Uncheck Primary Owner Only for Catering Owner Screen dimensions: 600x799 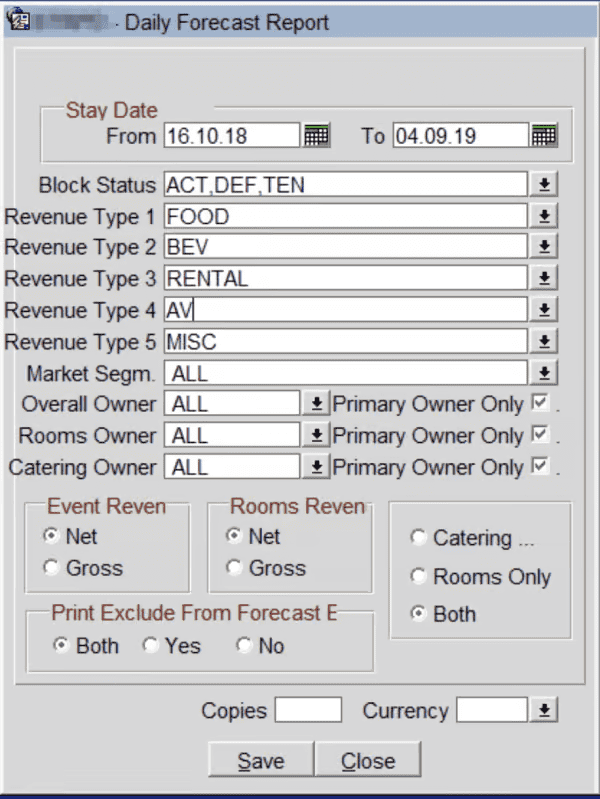pos(541,467)
